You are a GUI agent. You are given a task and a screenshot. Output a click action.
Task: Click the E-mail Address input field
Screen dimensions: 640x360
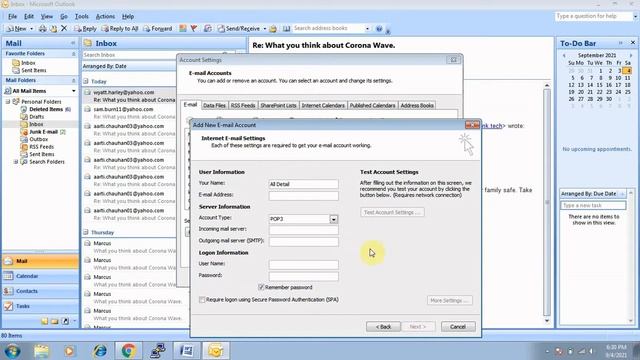tap(303, 196)
